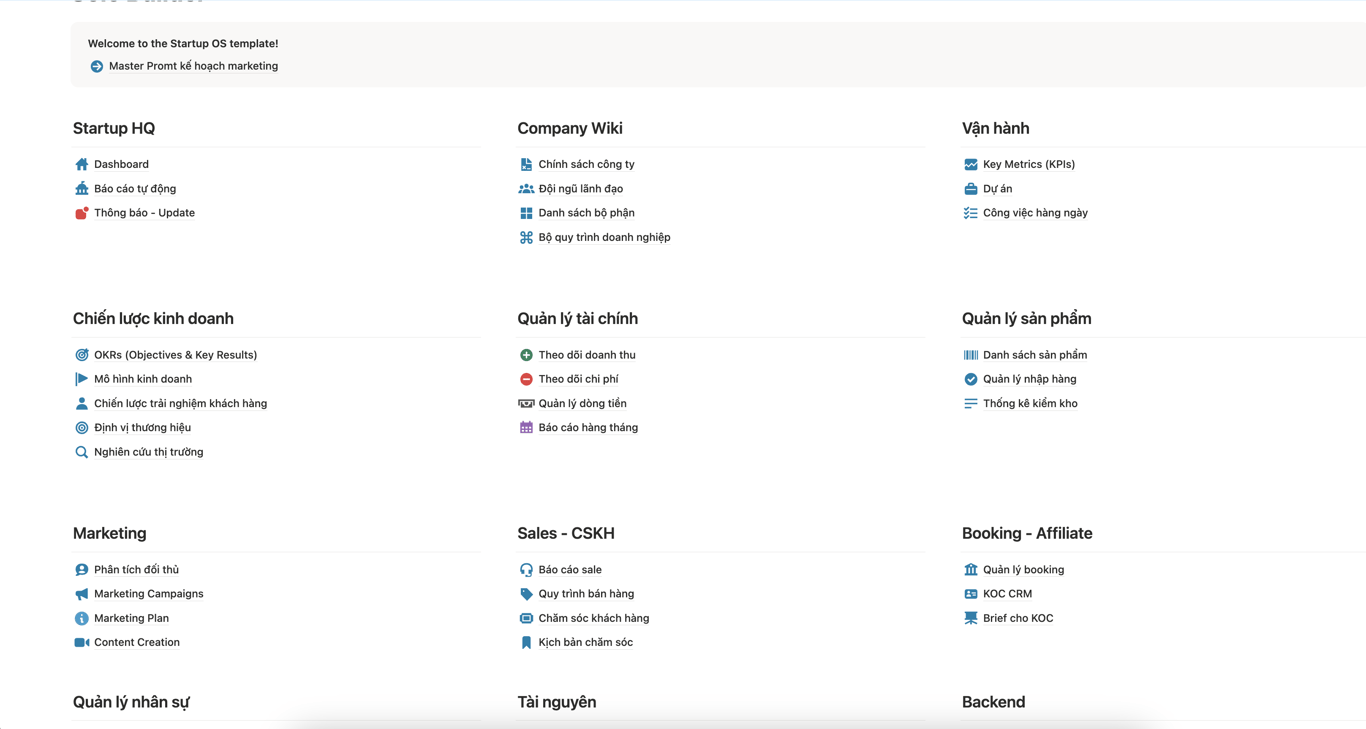Open the Marketing Plan page

point(131,618)
